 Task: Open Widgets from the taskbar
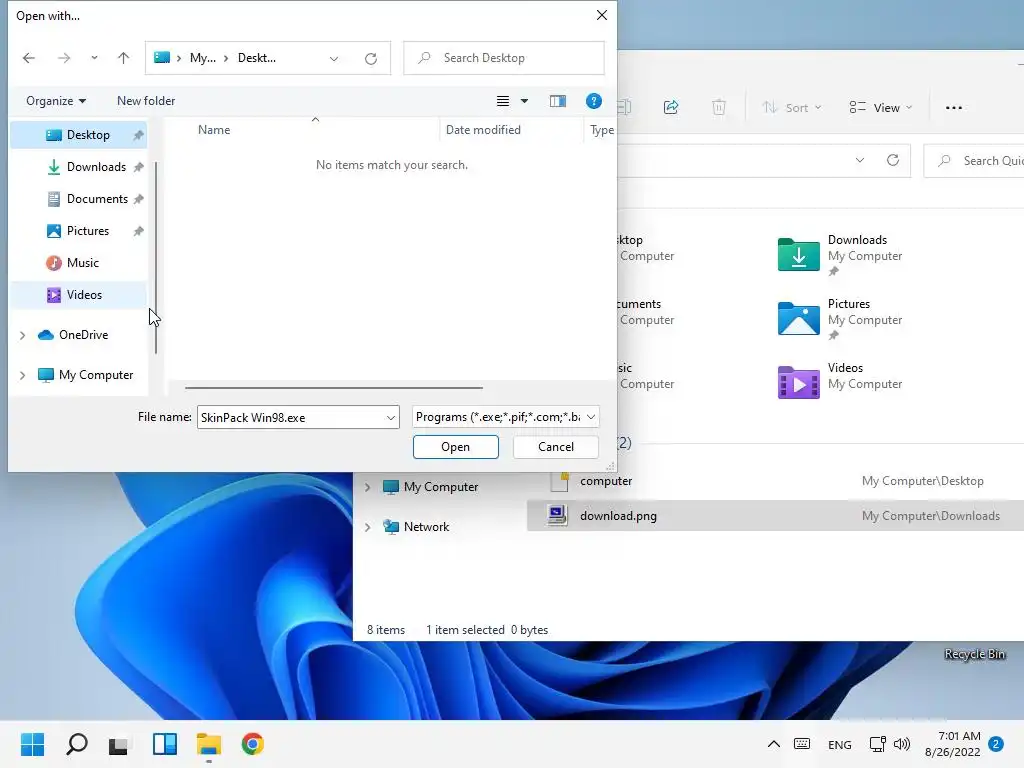coord(165,744)
